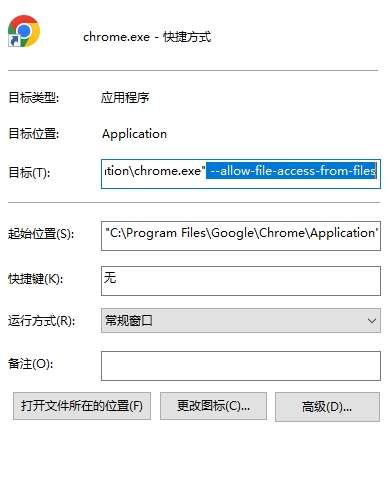Click the 目标类型 label

point(33,98)
